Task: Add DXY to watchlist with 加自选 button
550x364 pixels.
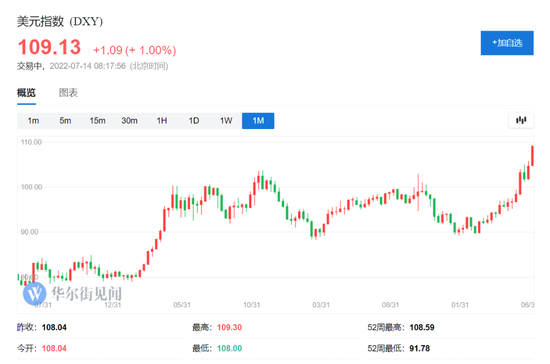Action: 507,43
